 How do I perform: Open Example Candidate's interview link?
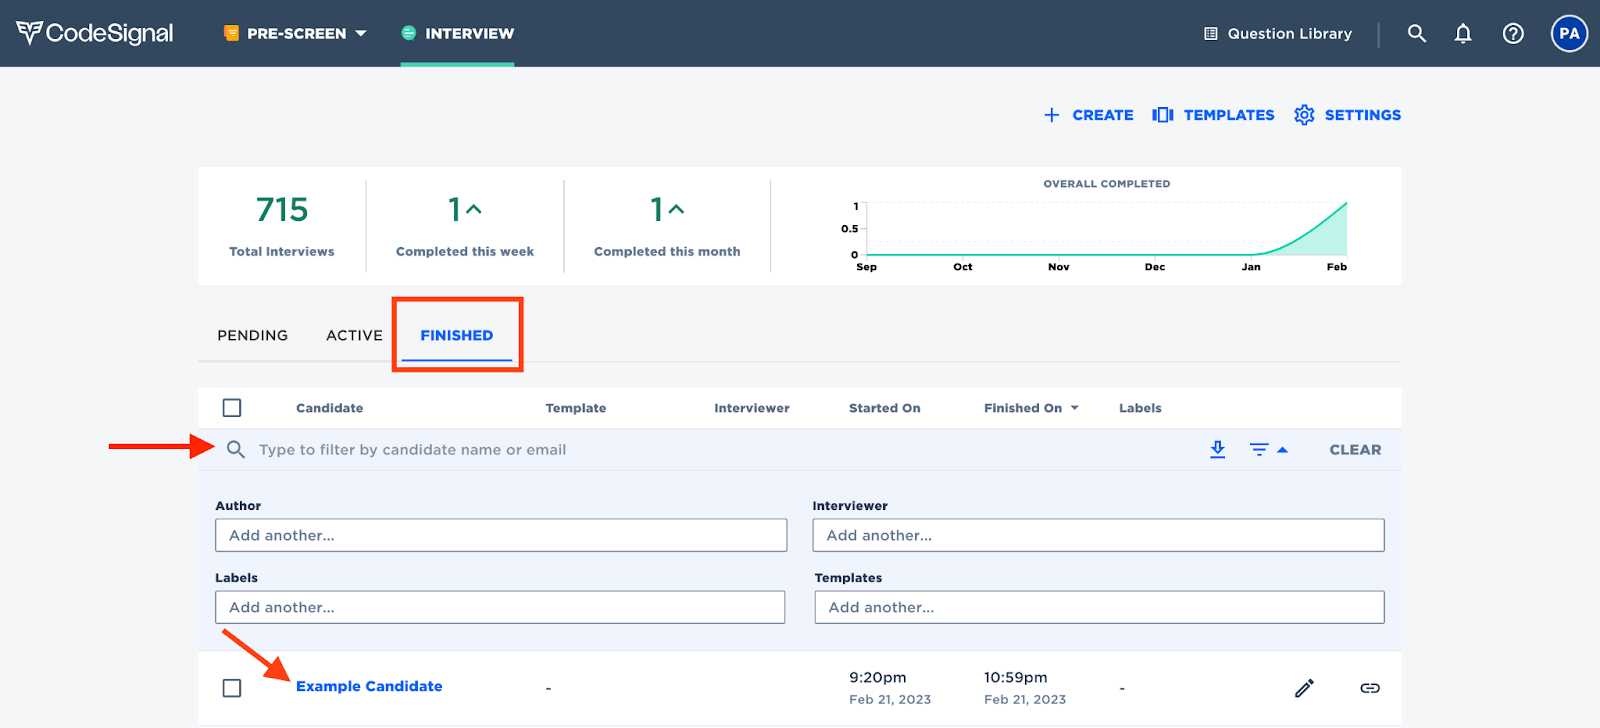tap(369, 686)
